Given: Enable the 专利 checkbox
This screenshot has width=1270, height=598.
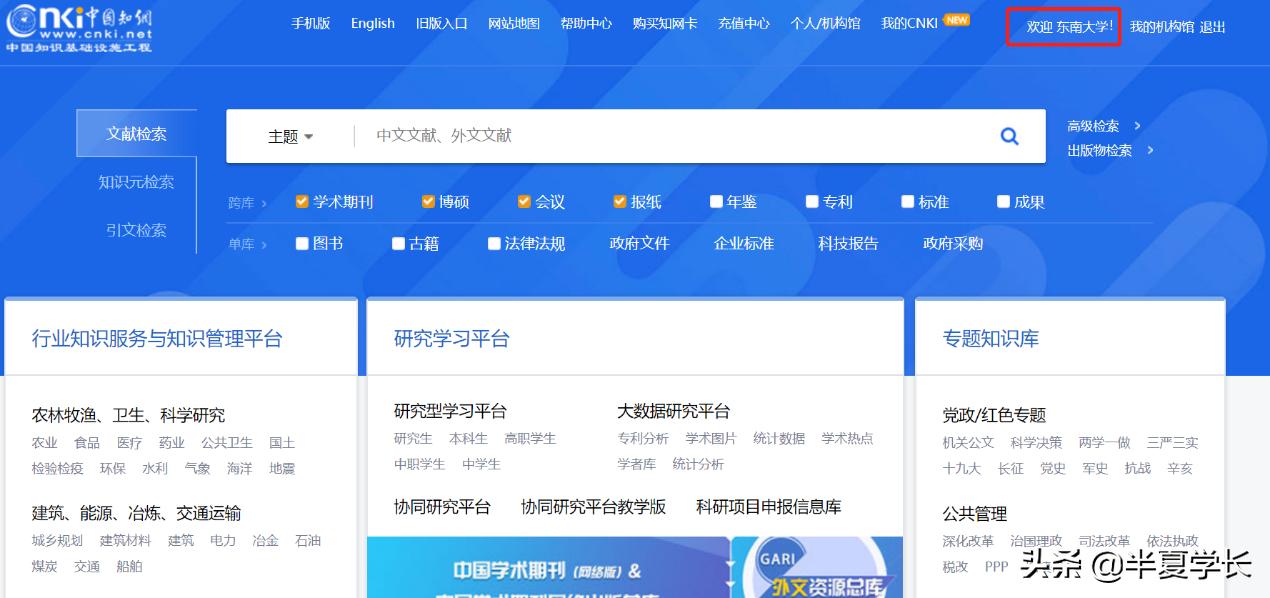Looking at the screenshot, I should 811,201.
